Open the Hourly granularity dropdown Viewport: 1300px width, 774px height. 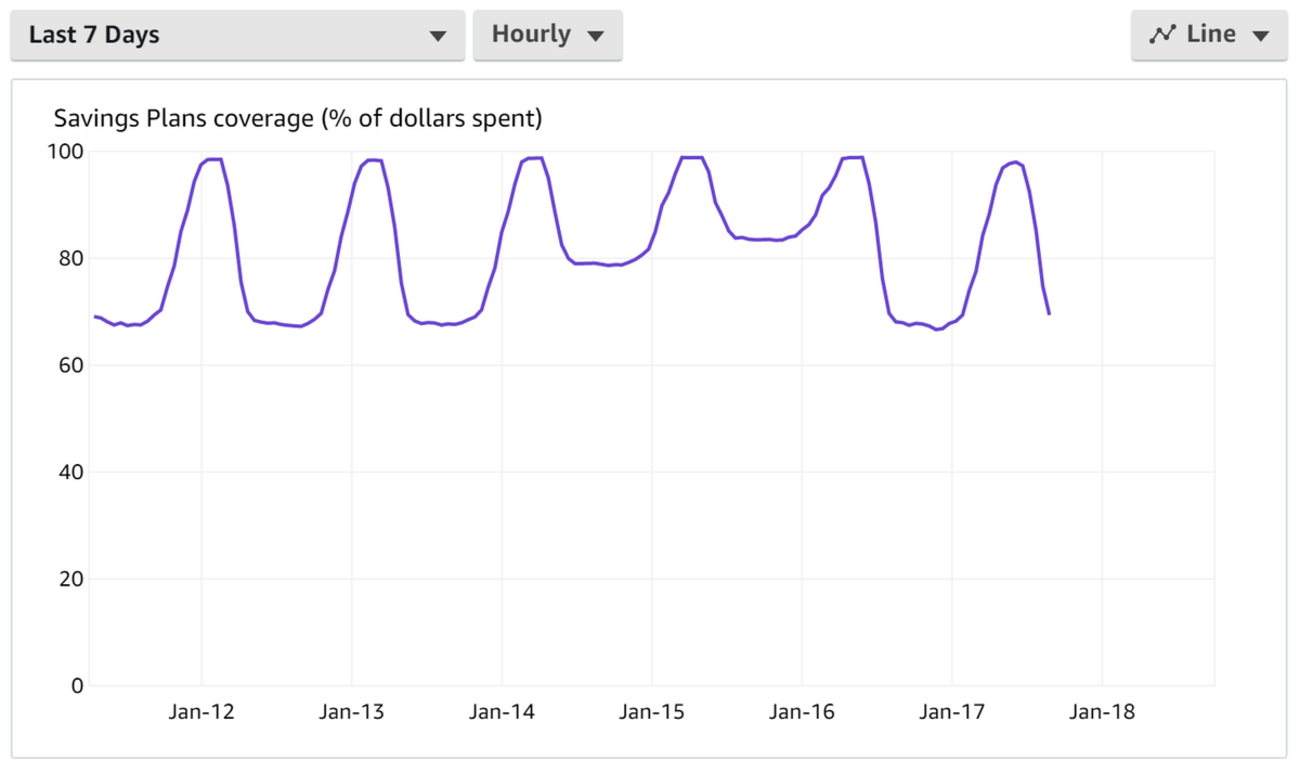tap(547, 35)
